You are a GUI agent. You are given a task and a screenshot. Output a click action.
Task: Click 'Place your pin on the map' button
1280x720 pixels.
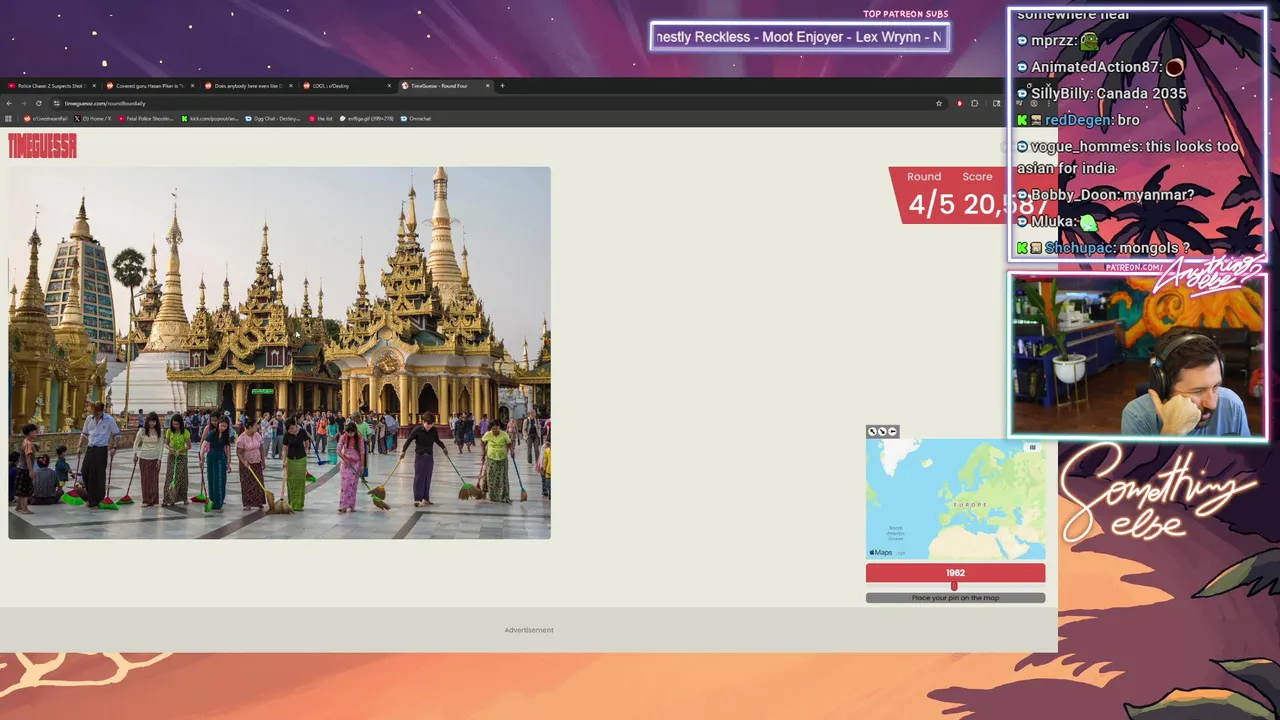pyautogui.click(x=955, y=598)
